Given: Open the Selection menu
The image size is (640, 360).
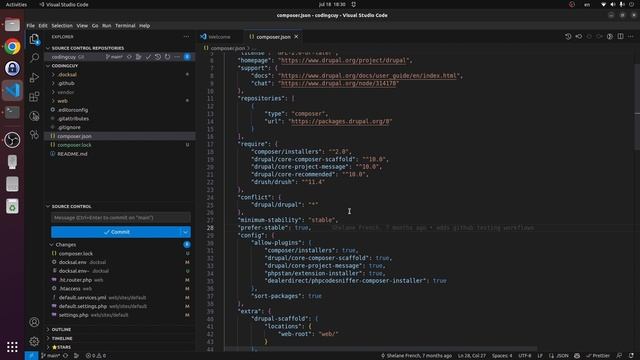Looking at the screenshot, I should [62, 25].
